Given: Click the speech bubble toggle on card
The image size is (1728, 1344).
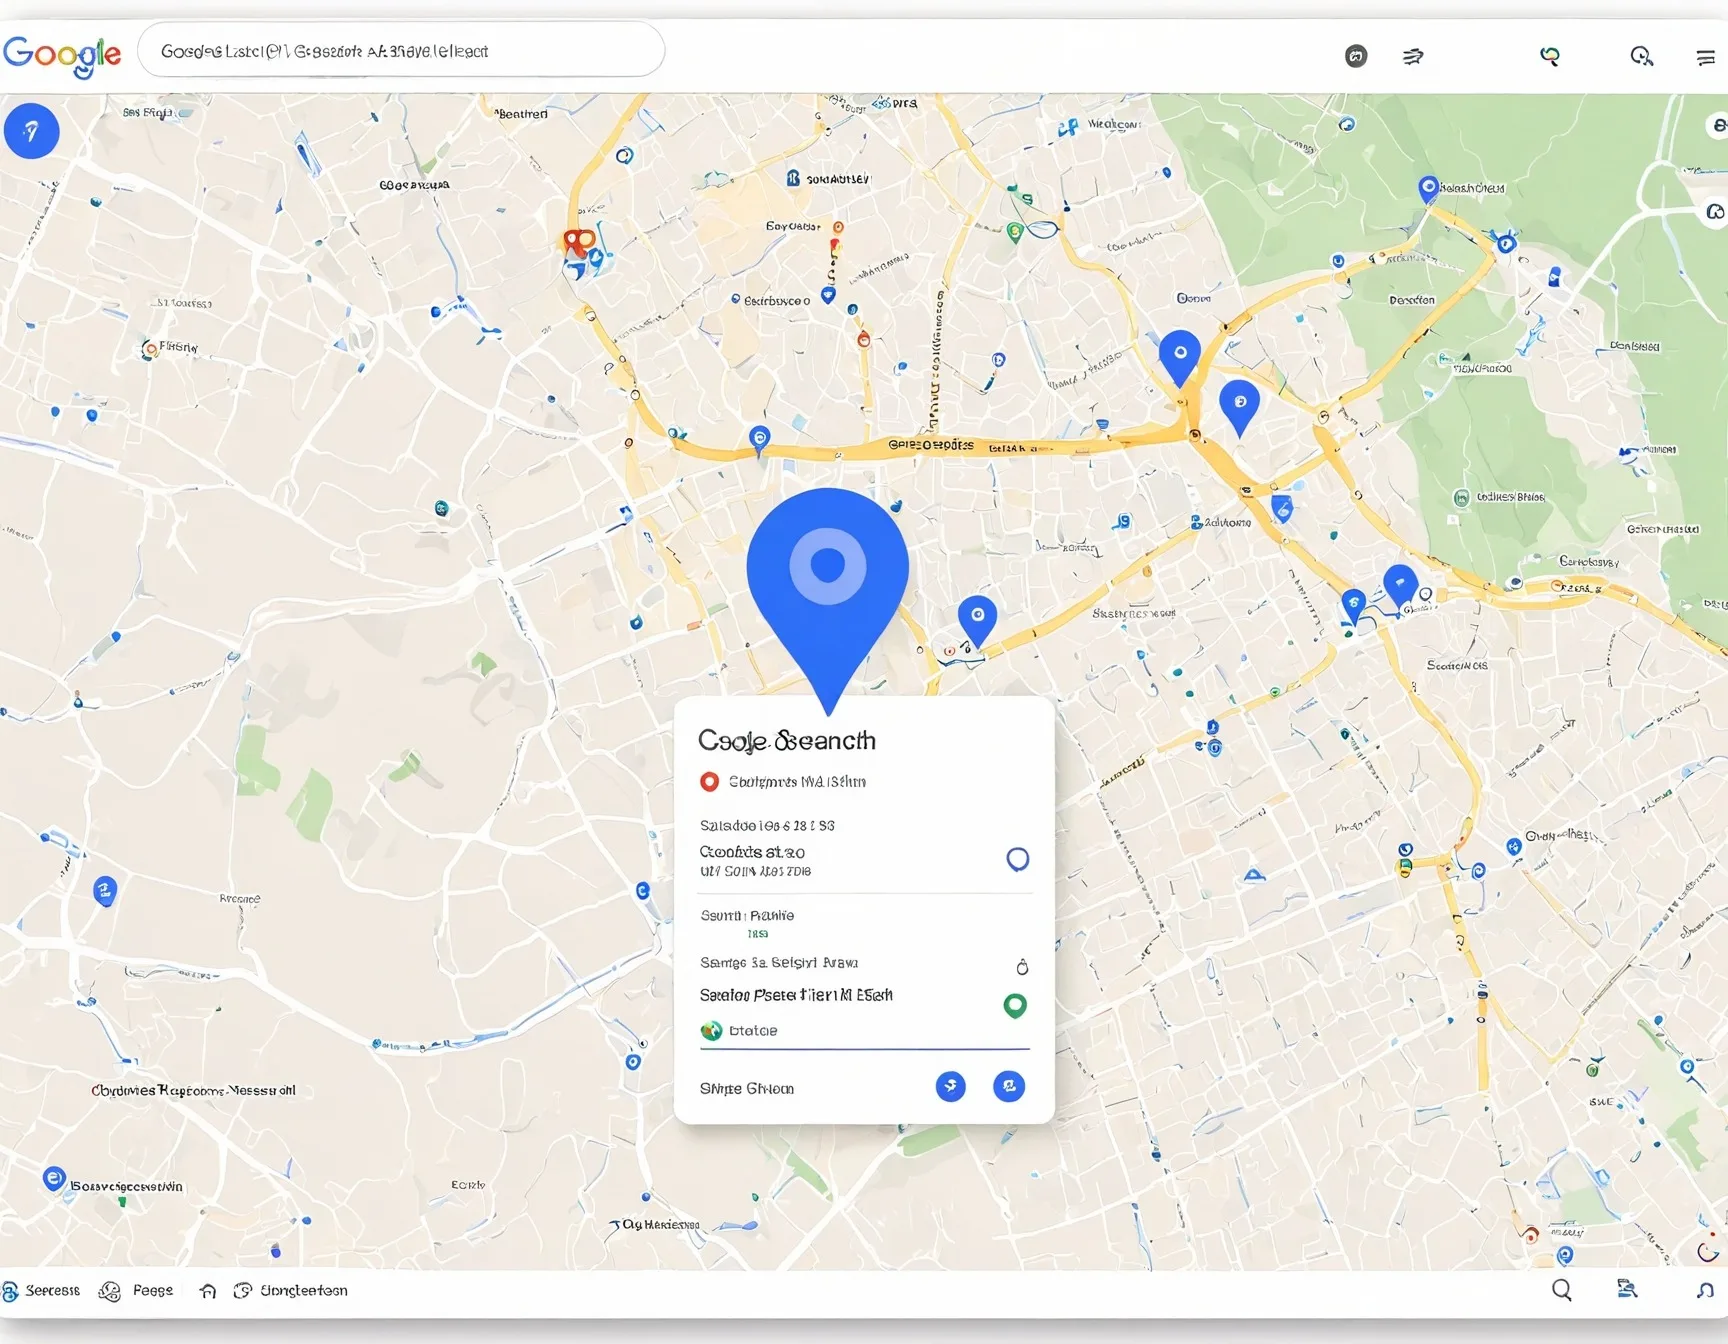Looking at the screenshot, I should click(x=1018, y=858).
